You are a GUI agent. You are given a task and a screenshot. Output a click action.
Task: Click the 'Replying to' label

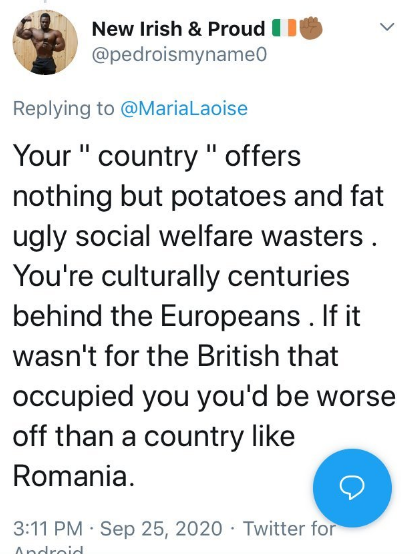point(64,109)
